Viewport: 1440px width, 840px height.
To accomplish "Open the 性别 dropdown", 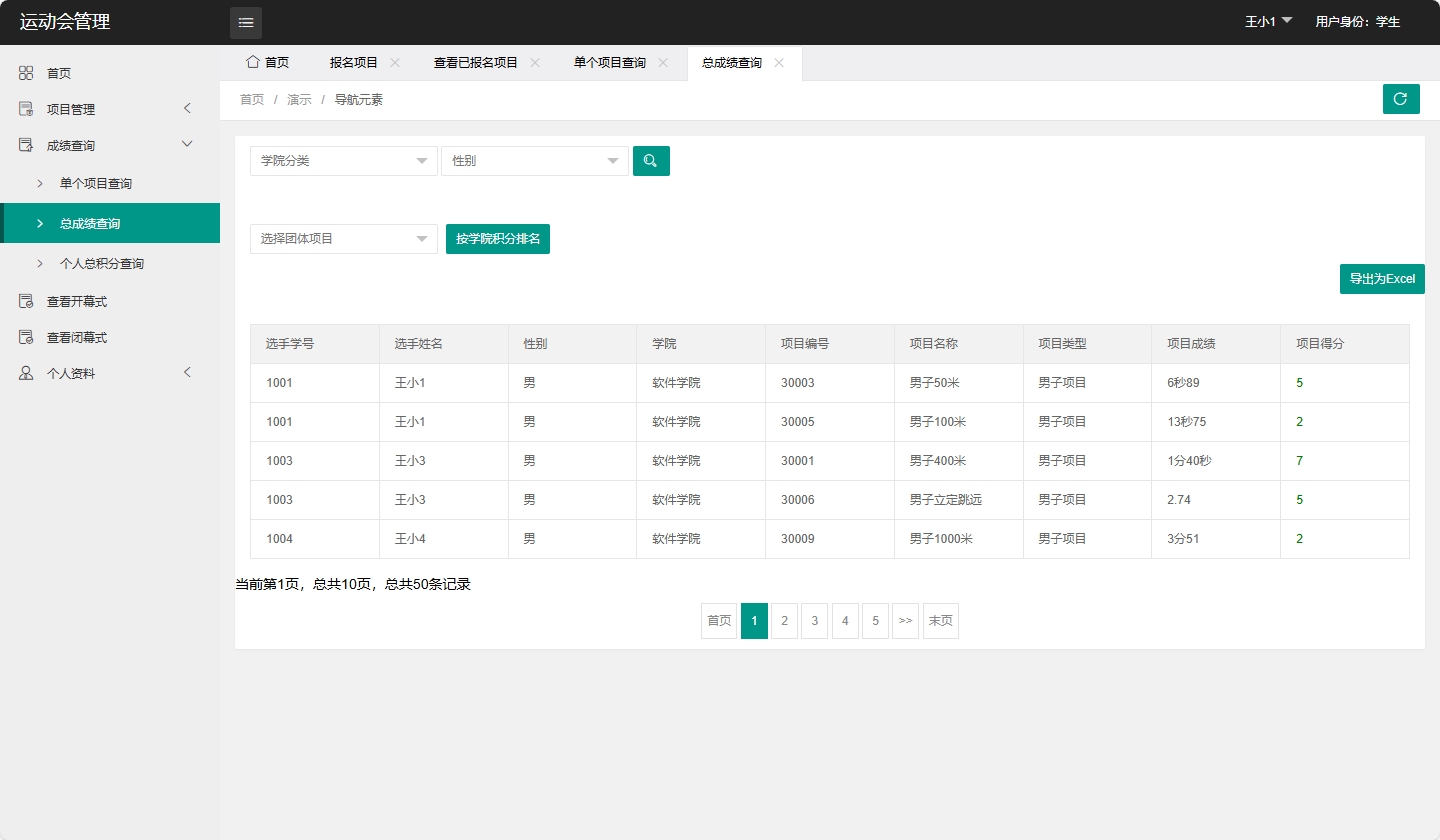I will (x=534, y=160).
